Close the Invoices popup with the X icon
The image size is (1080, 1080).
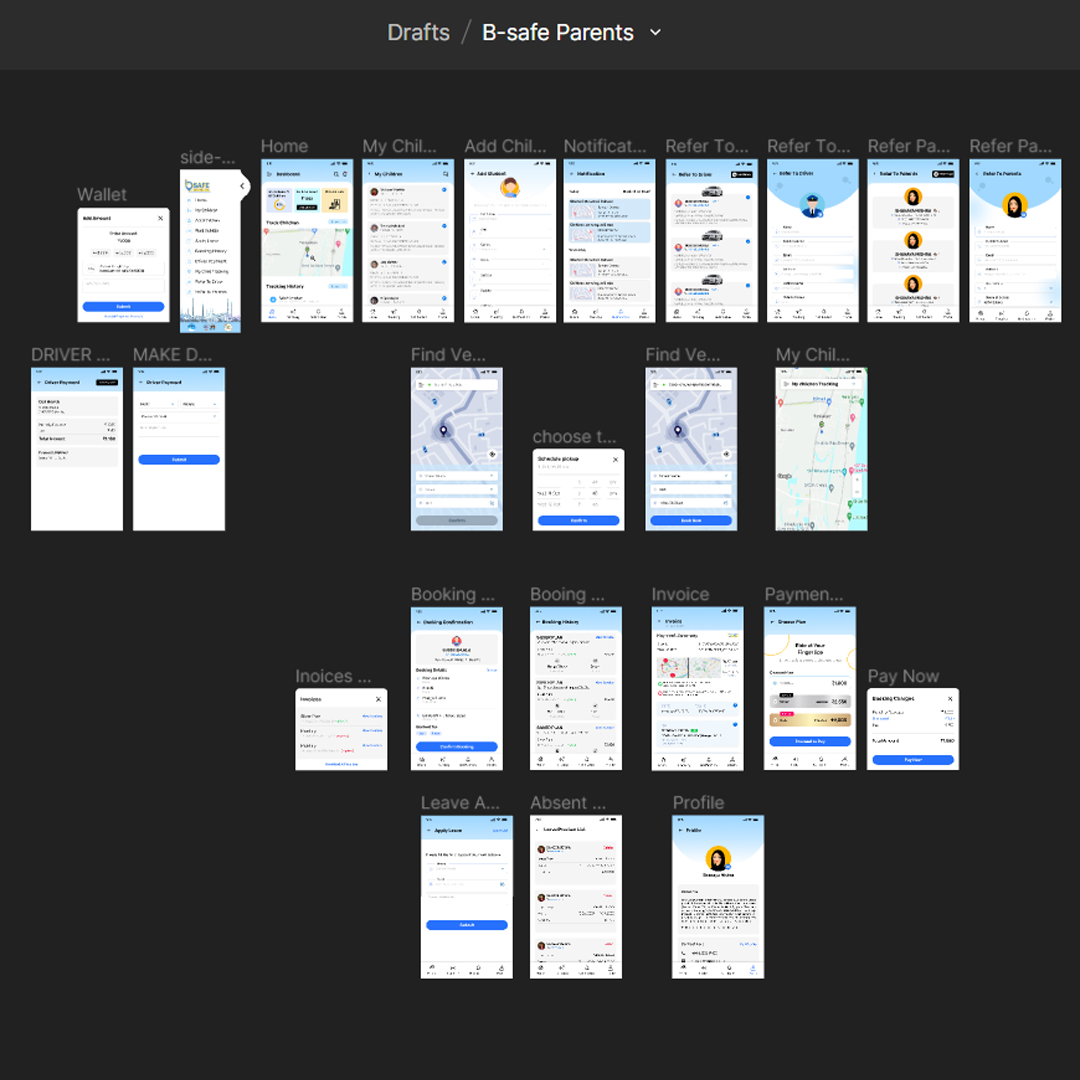(378, 699)
